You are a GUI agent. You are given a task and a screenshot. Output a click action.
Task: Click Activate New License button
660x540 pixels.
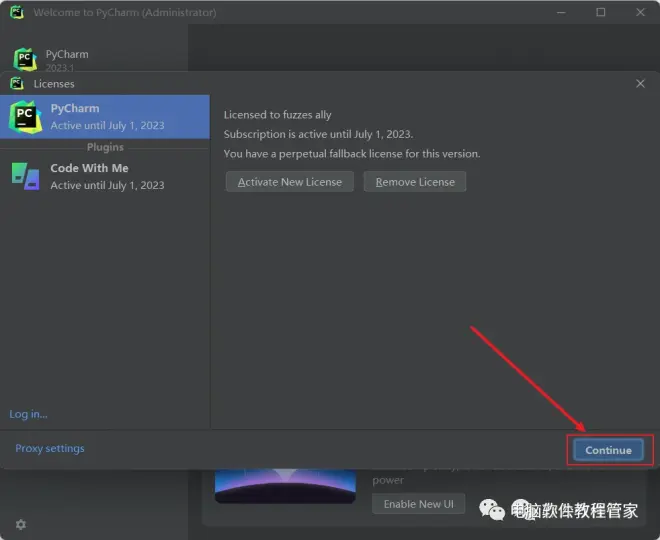(x=290, y=182)
